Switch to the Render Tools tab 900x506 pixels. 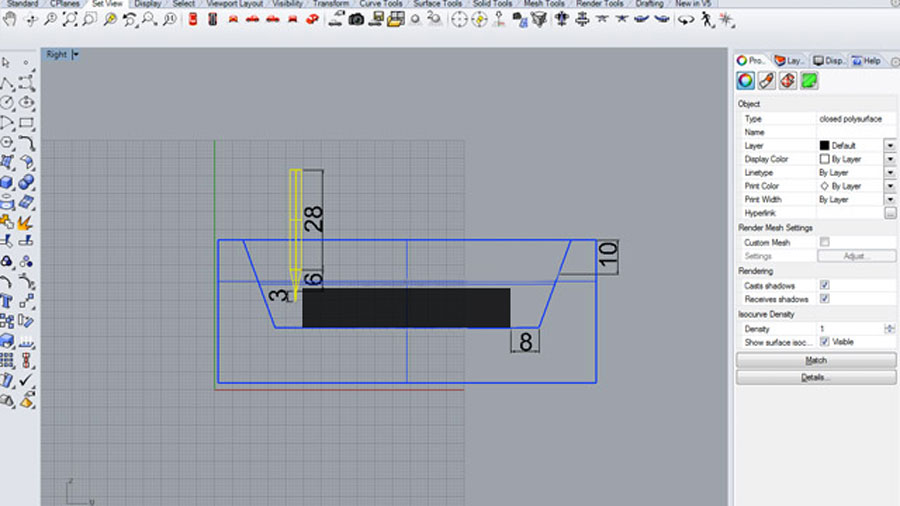tap(599, 3)
